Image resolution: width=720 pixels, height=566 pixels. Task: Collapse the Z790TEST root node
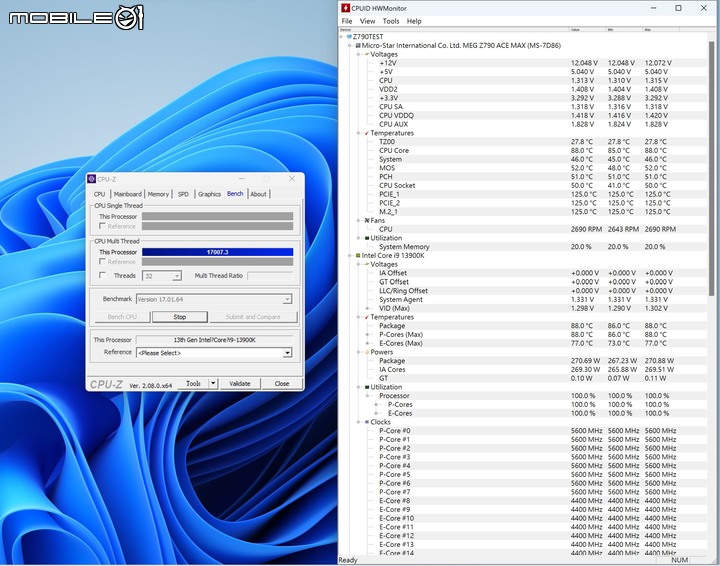tap(341, 37)
